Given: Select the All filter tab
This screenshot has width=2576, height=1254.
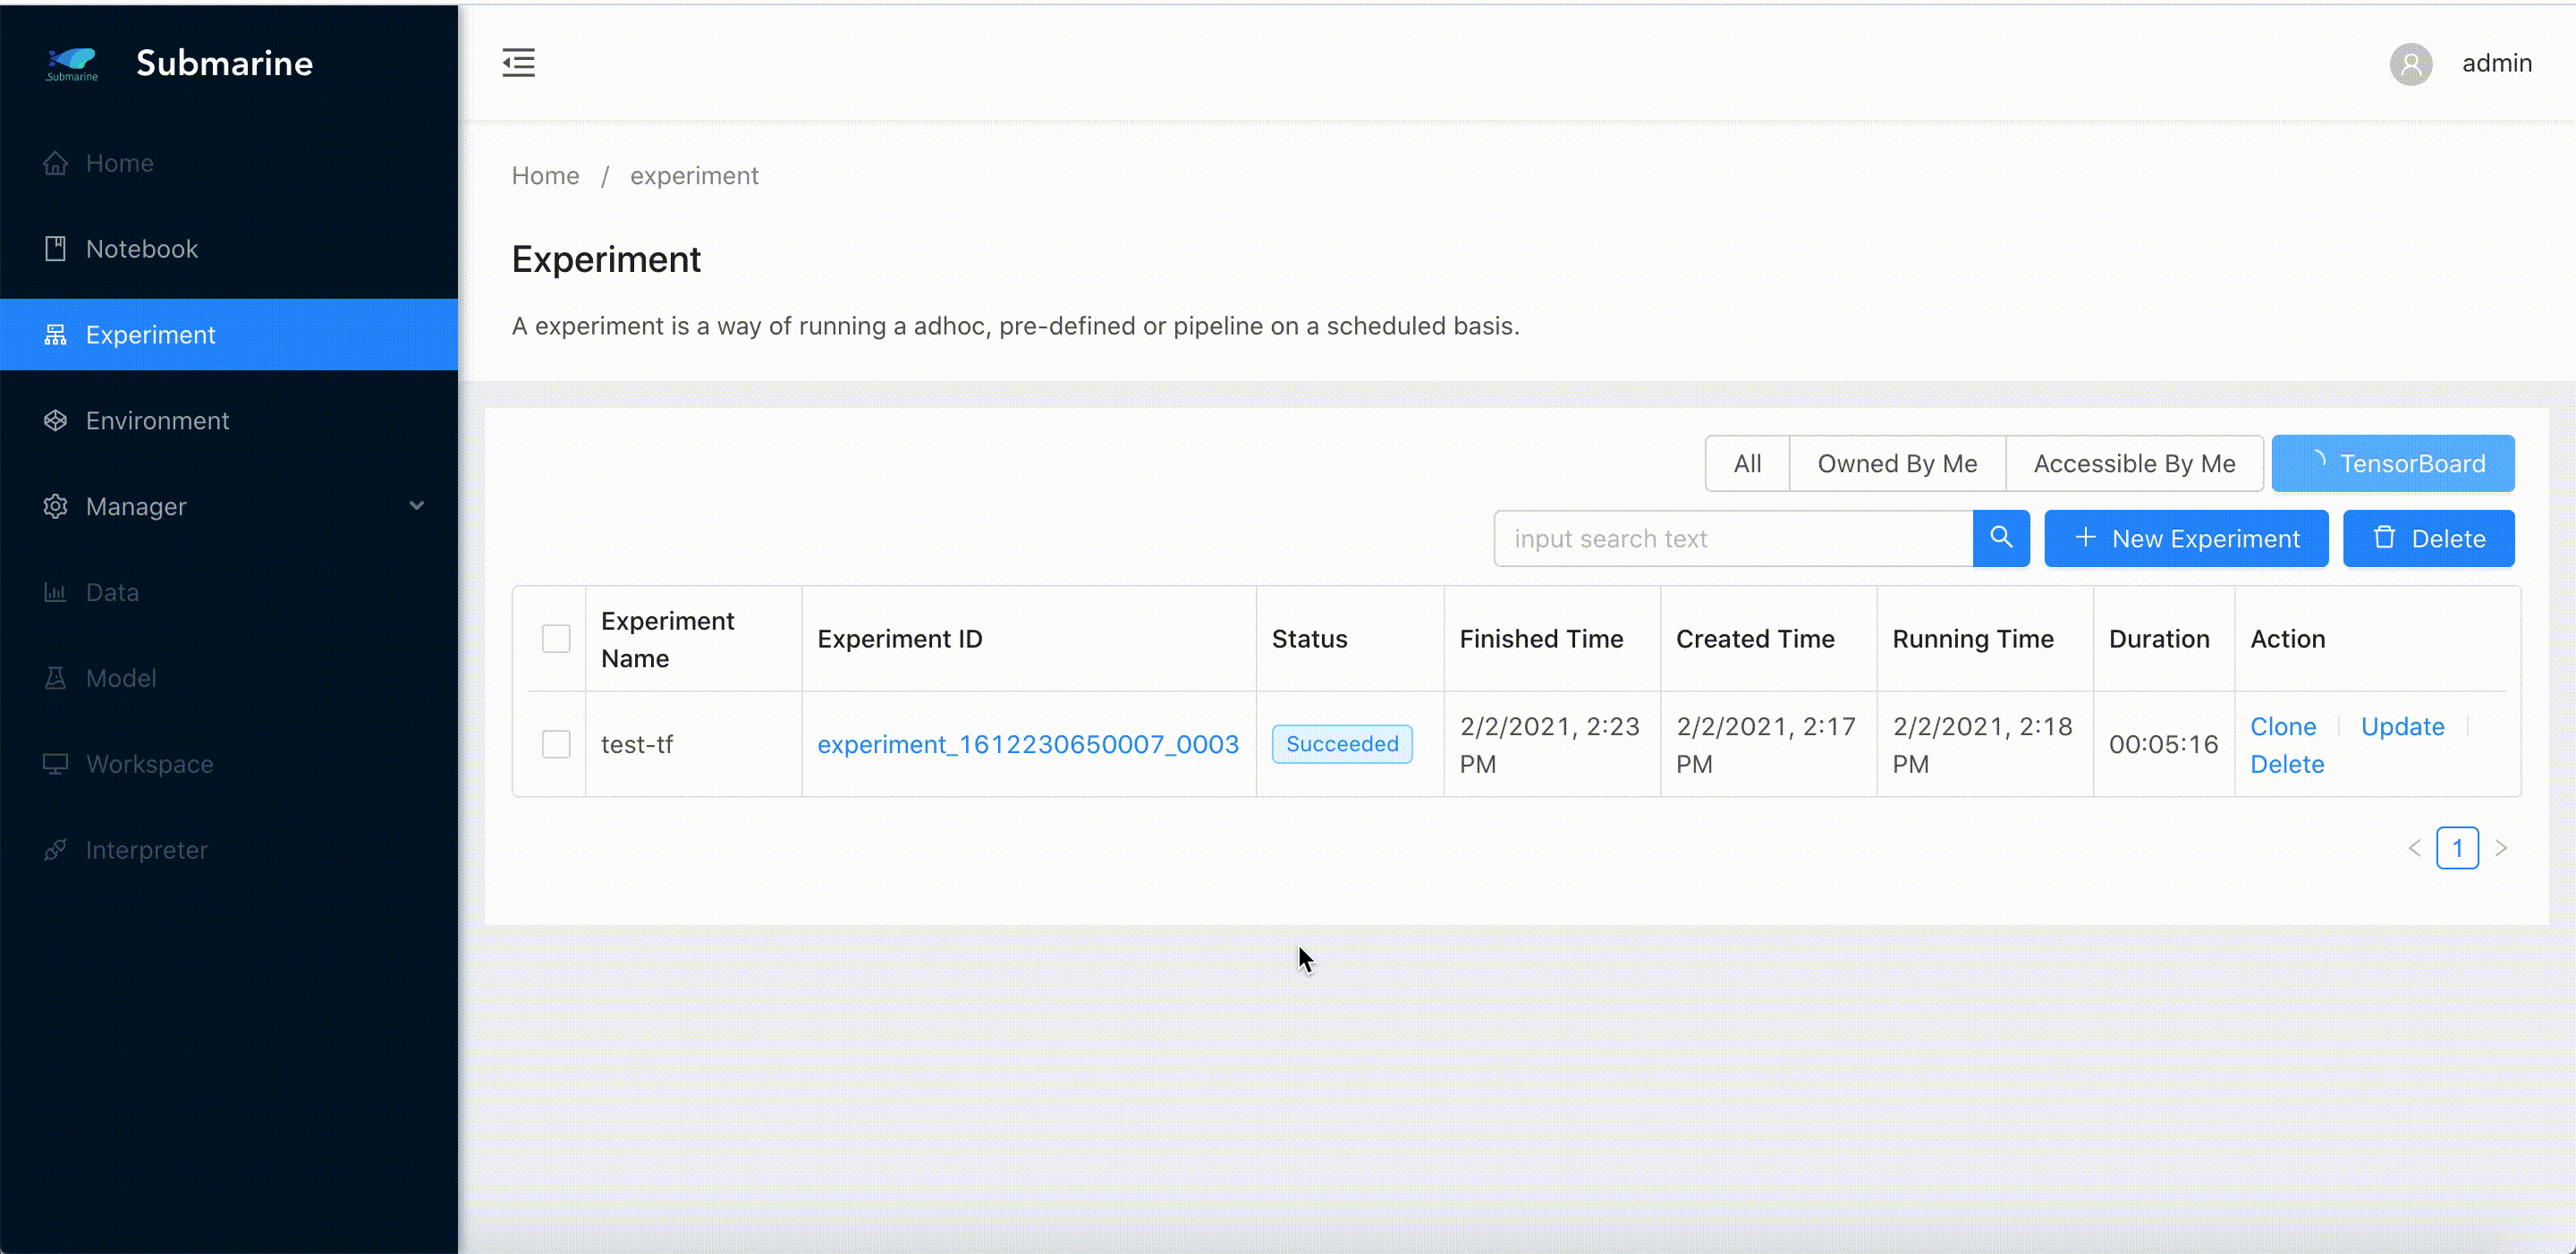Looking at the screenshot, I should point(1747,464).
